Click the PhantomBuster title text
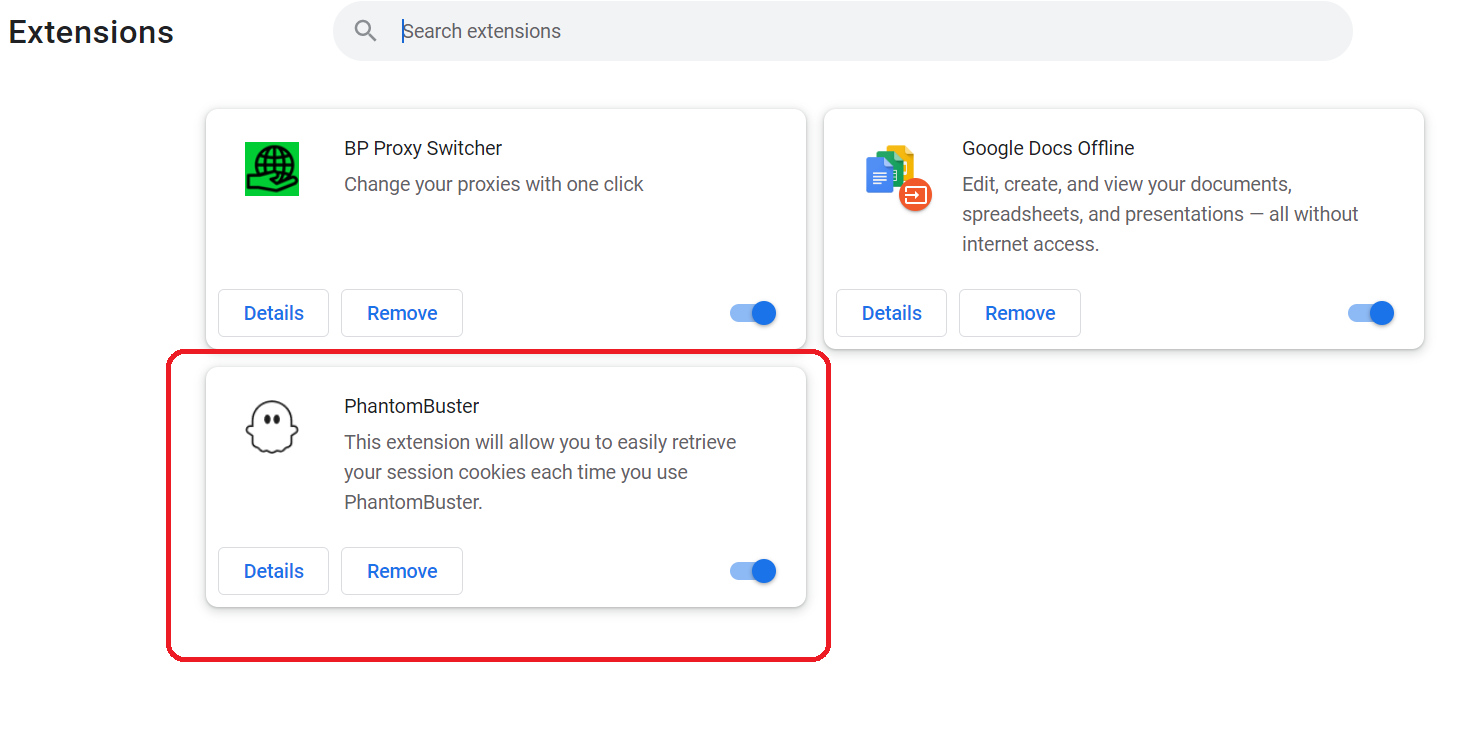The image size is (1470, 729). coord(412,406)
